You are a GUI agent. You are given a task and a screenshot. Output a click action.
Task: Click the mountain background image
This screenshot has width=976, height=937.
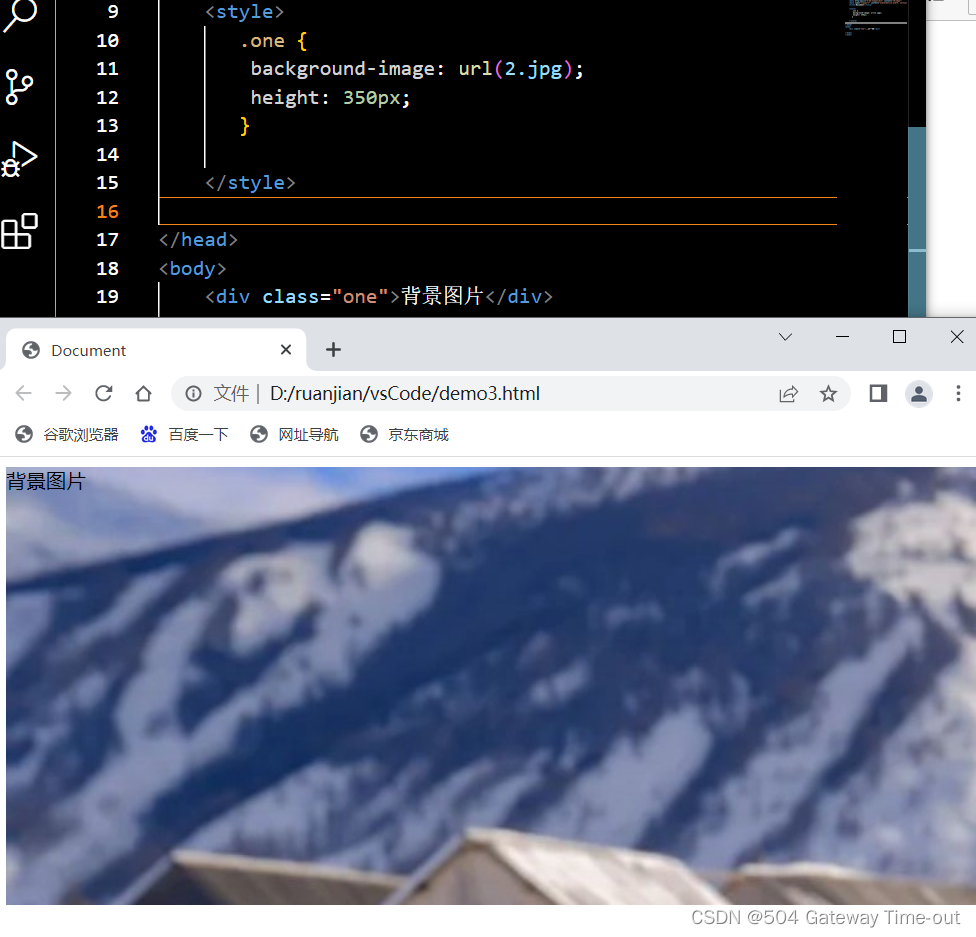491,685
